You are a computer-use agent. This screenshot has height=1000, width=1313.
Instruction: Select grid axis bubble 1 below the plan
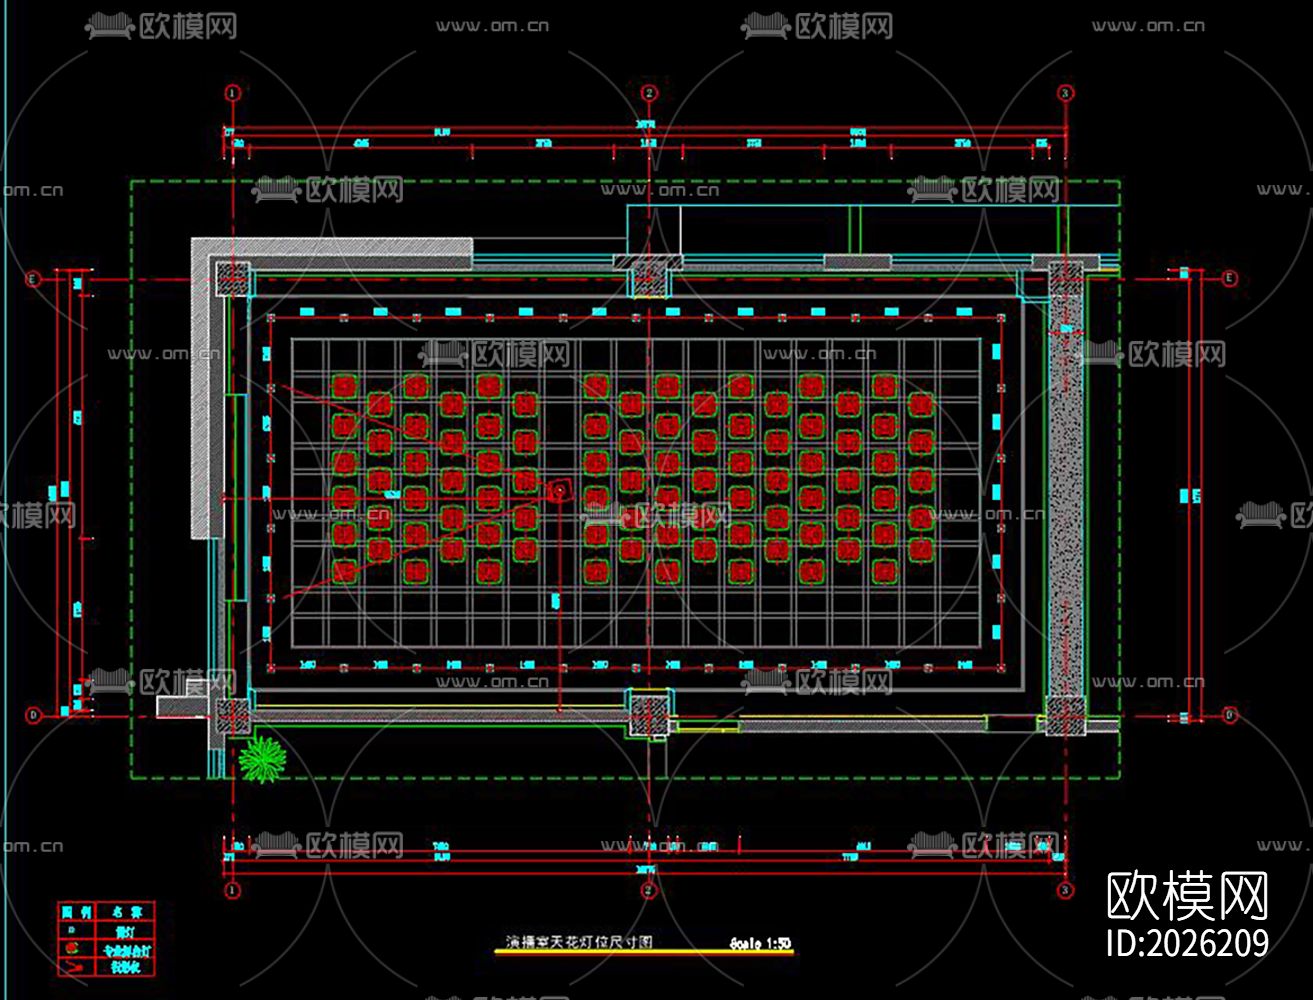tap(233, 889)
